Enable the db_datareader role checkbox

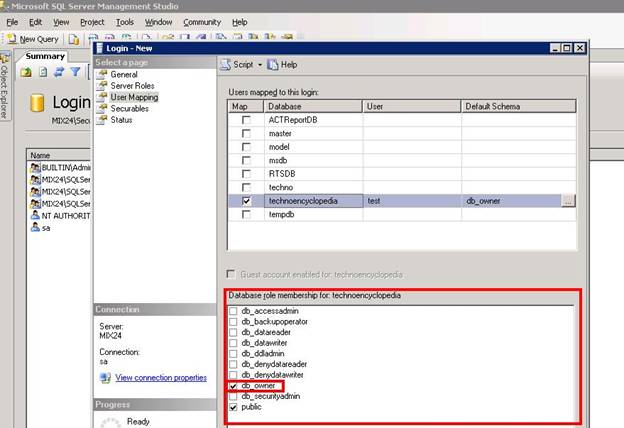click(233, 332)
